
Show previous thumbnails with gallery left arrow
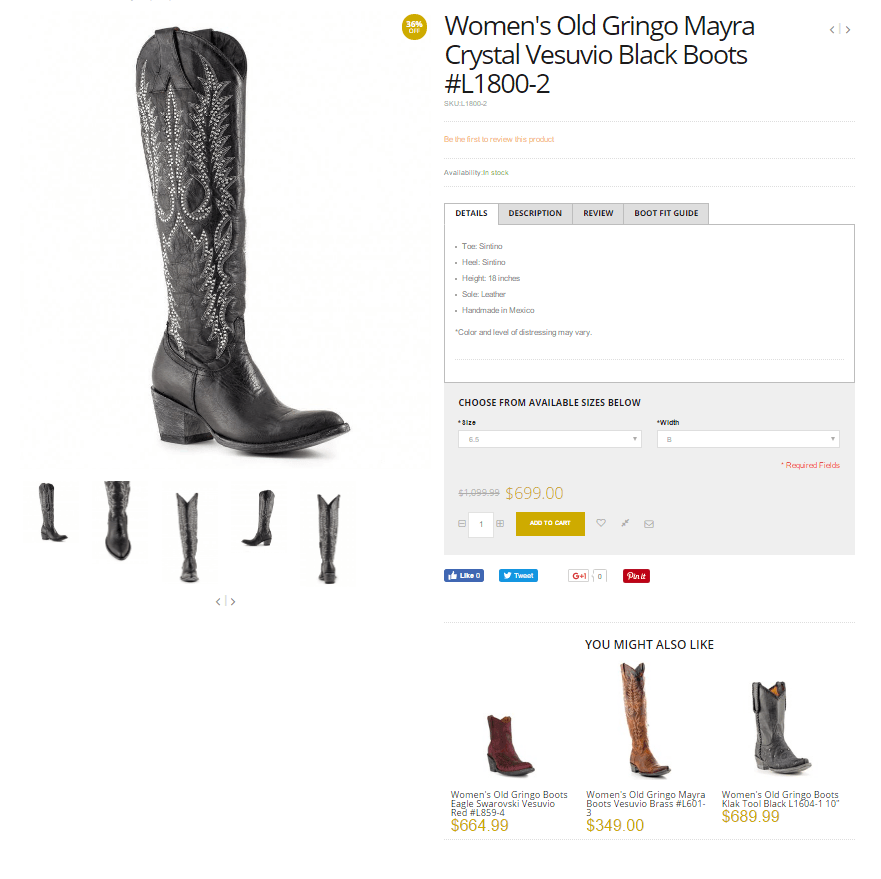[x=218, y=601]
